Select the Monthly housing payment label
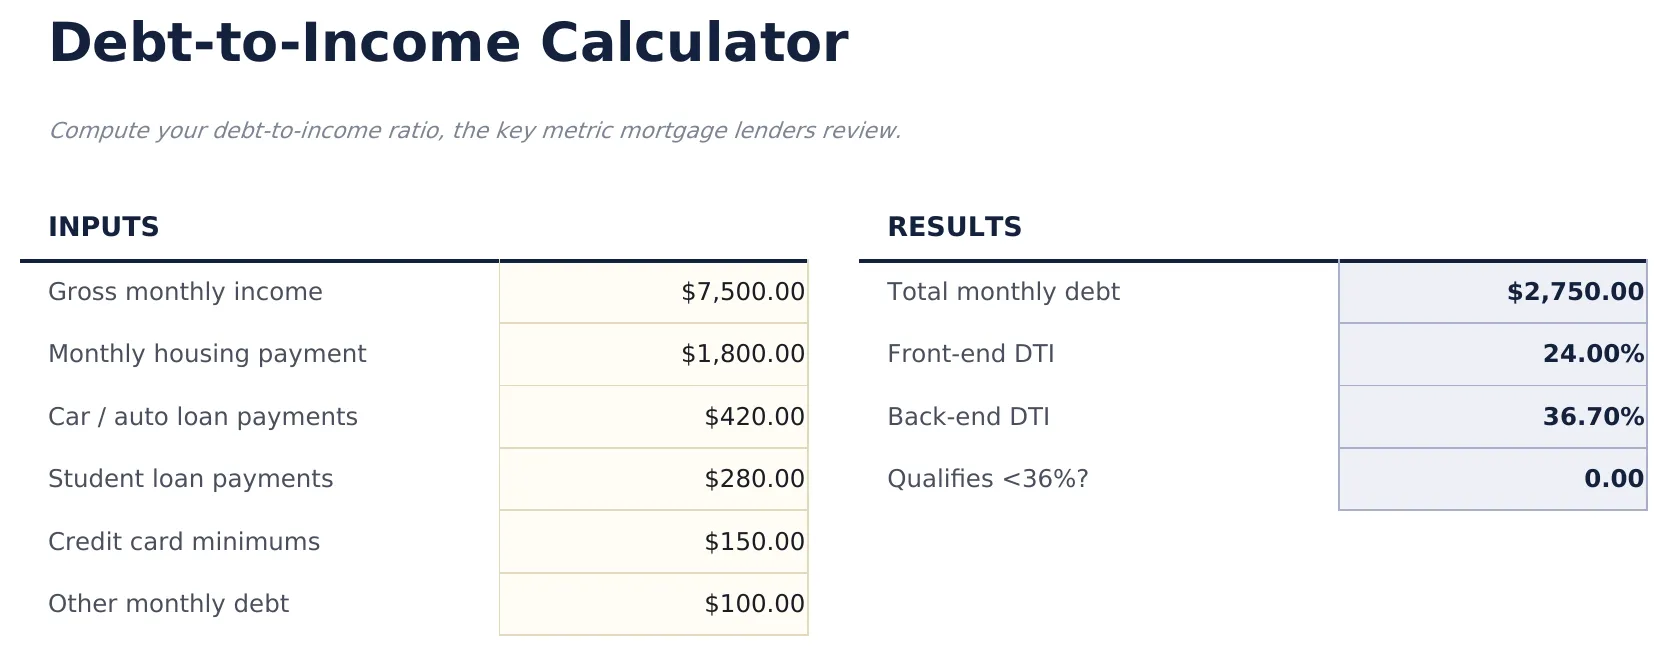This screenshot has width=1668, height=656. 207,354
